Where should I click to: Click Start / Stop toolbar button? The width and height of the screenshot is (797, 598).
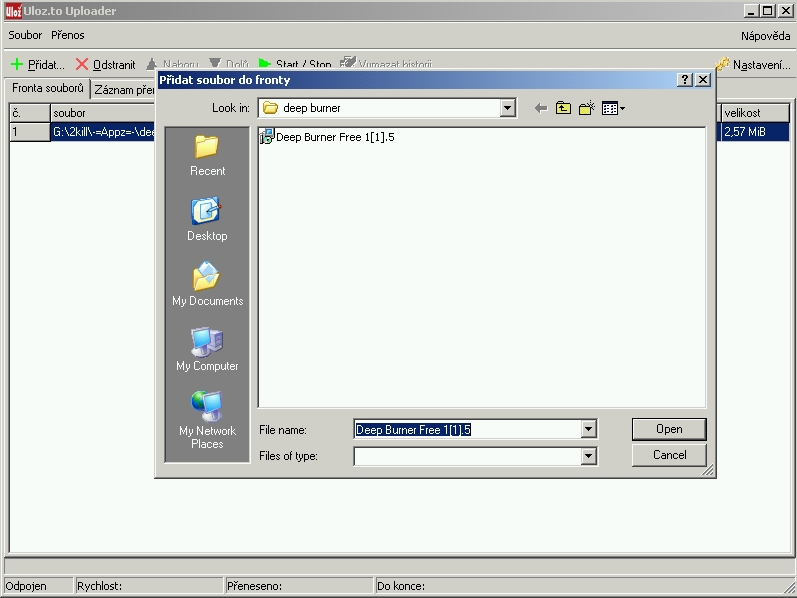point(295,64)
